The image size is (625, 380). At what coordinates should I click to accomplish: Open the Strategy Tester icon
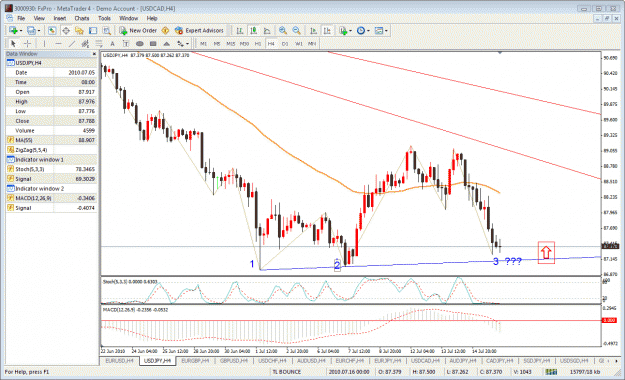click(x=106, y=30)
